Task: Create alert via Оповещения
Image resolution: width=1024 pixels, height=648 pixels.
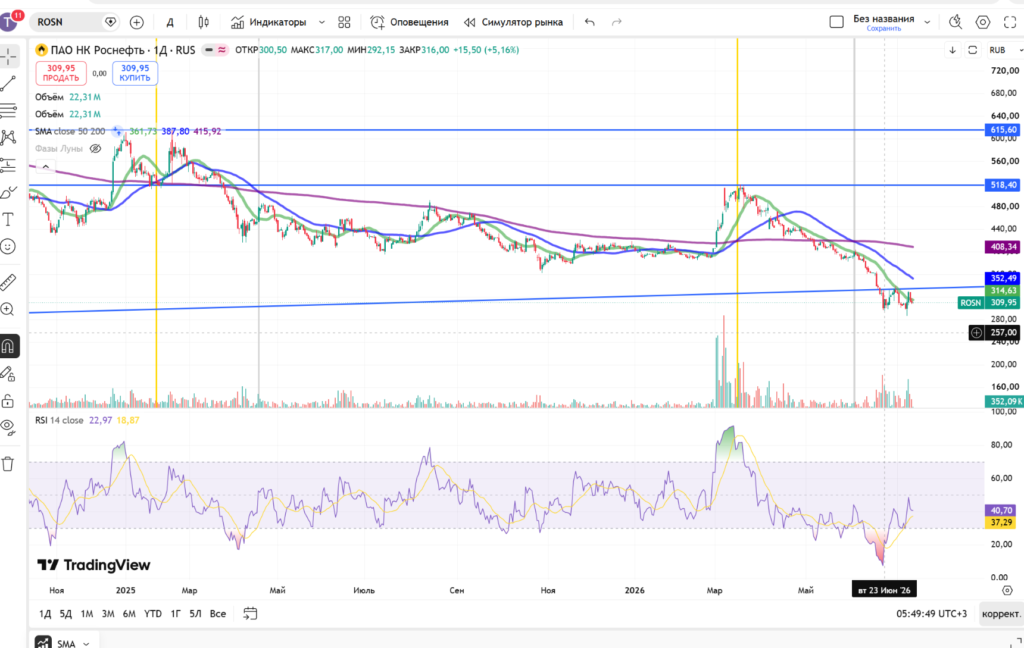Action: tap(409, 22)
